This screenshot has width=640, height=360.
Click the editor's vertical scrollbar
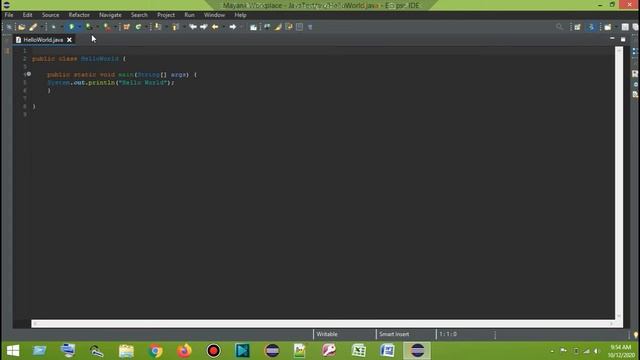pos(619,182)
